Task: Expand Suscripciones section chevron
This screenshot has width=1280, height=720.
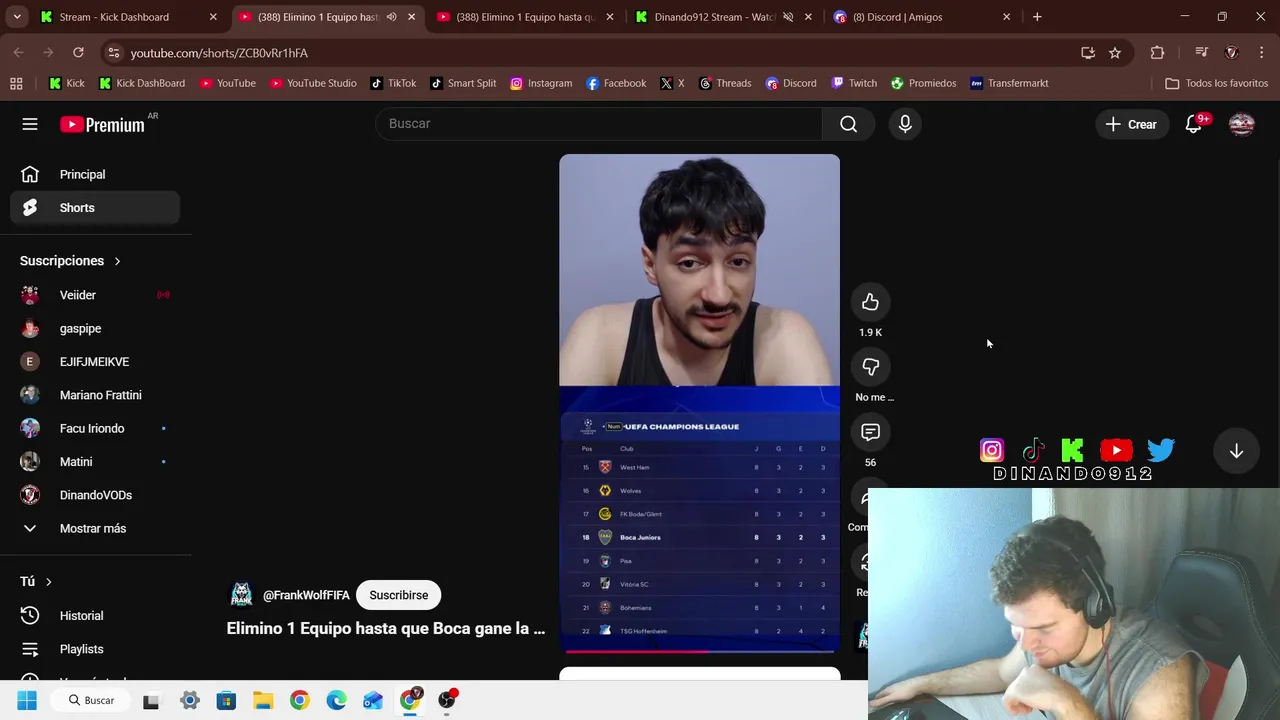Action: (x=117, y=261)
